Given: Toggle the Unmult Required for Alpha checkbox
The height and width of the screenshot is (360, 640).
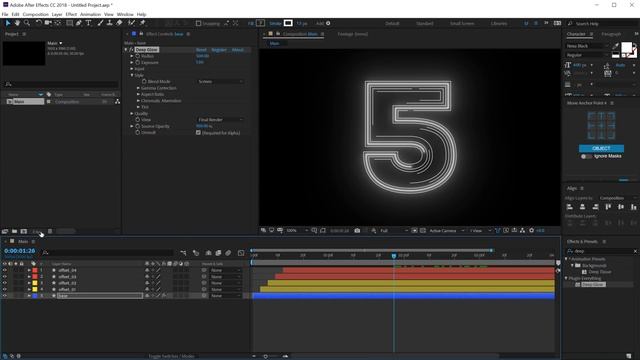Looking at the screenshot, I should pyautogui.click(x=198, y=133).
